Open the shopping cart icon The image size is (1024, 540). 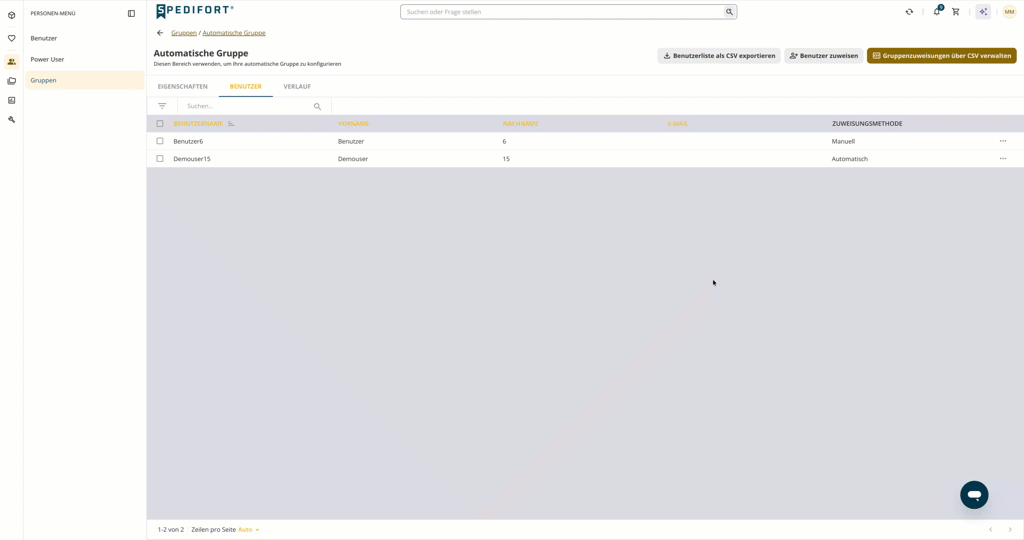point(955,12)
